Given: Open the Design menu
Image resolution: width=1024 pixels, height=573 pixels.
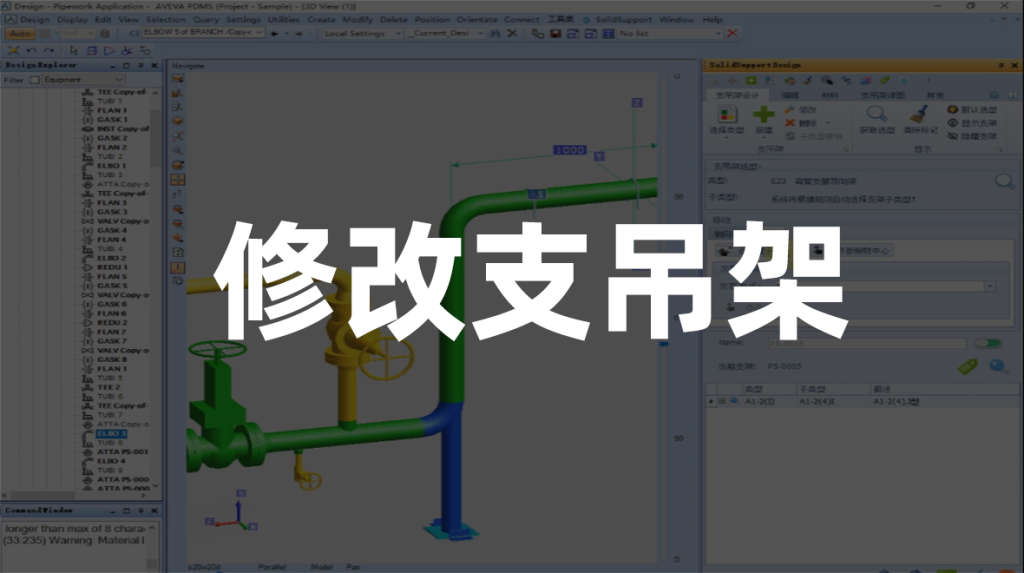Looking at the screenshot, I should tap(35, 20).
